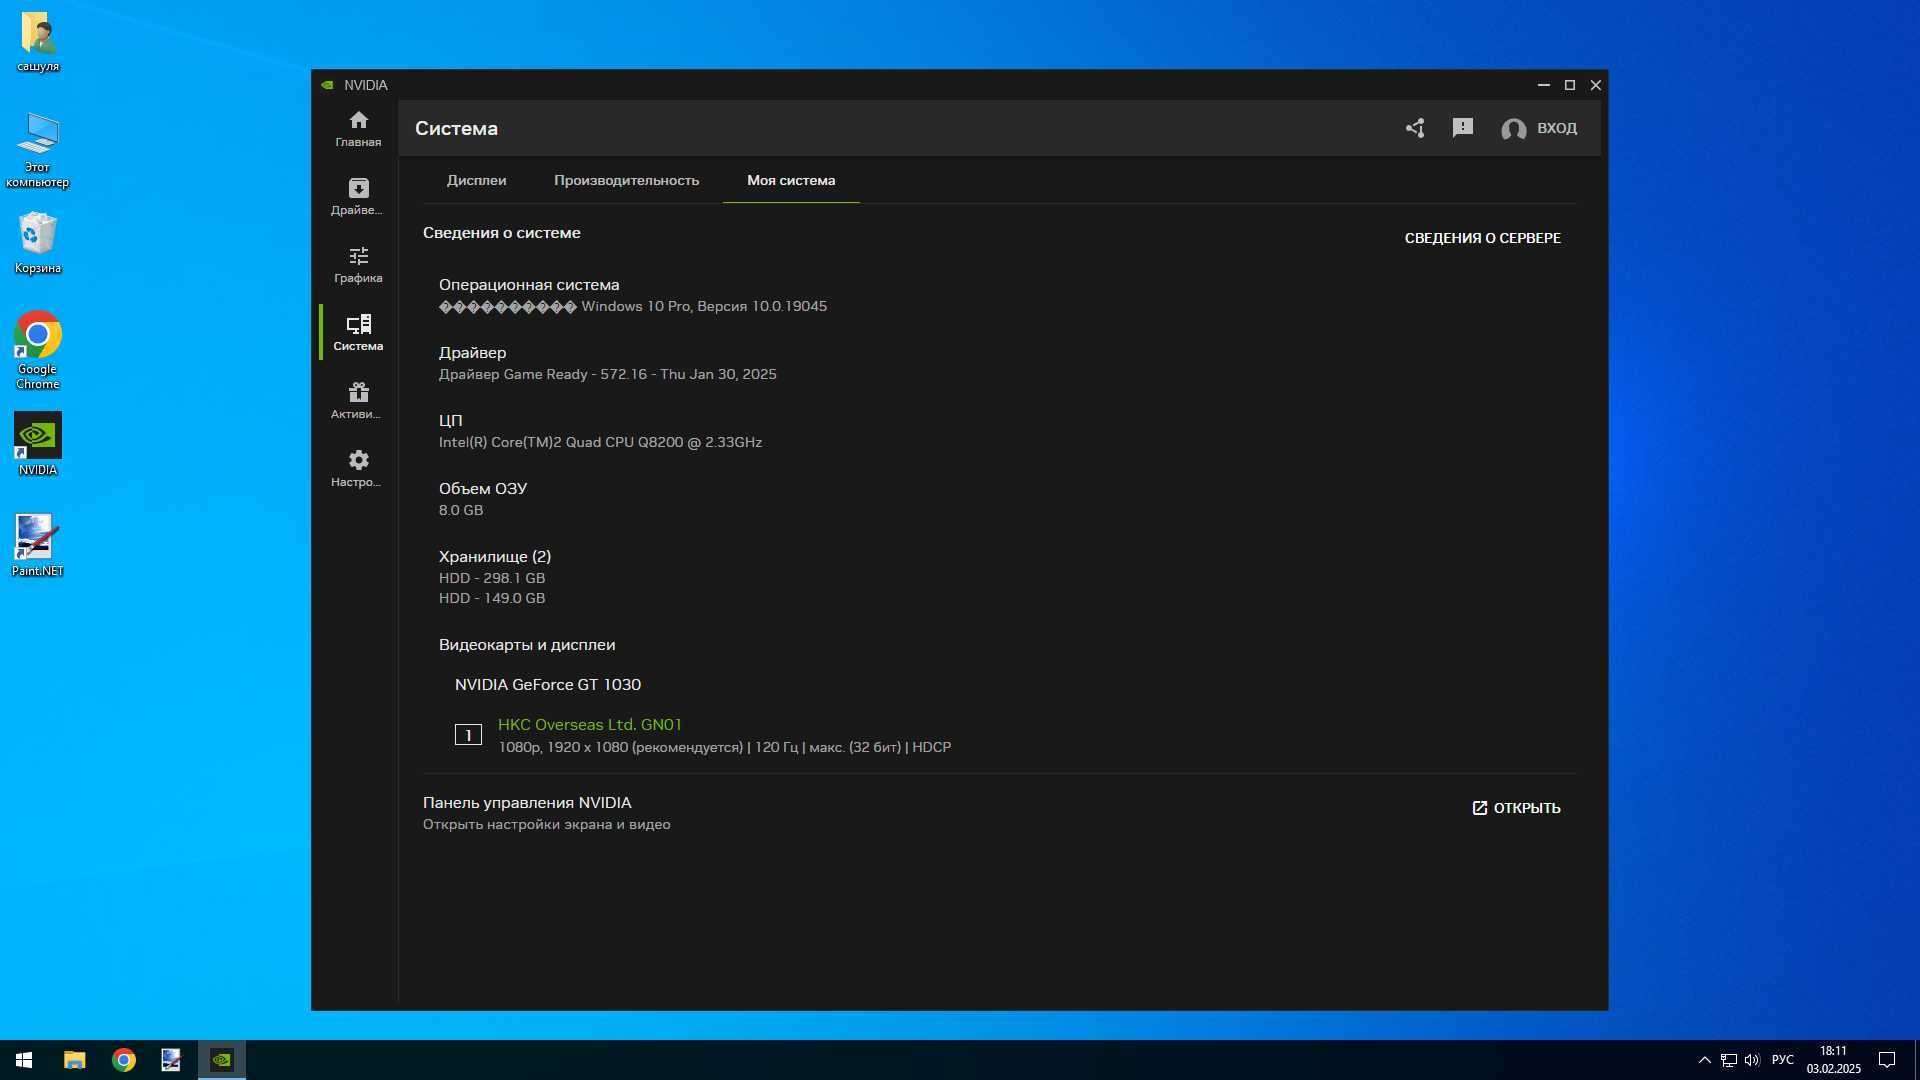Screen dimensions: 1920x1080
Task: Click the Драйвер Game Ready 572.16 text
Action: [x=608, y=374]
